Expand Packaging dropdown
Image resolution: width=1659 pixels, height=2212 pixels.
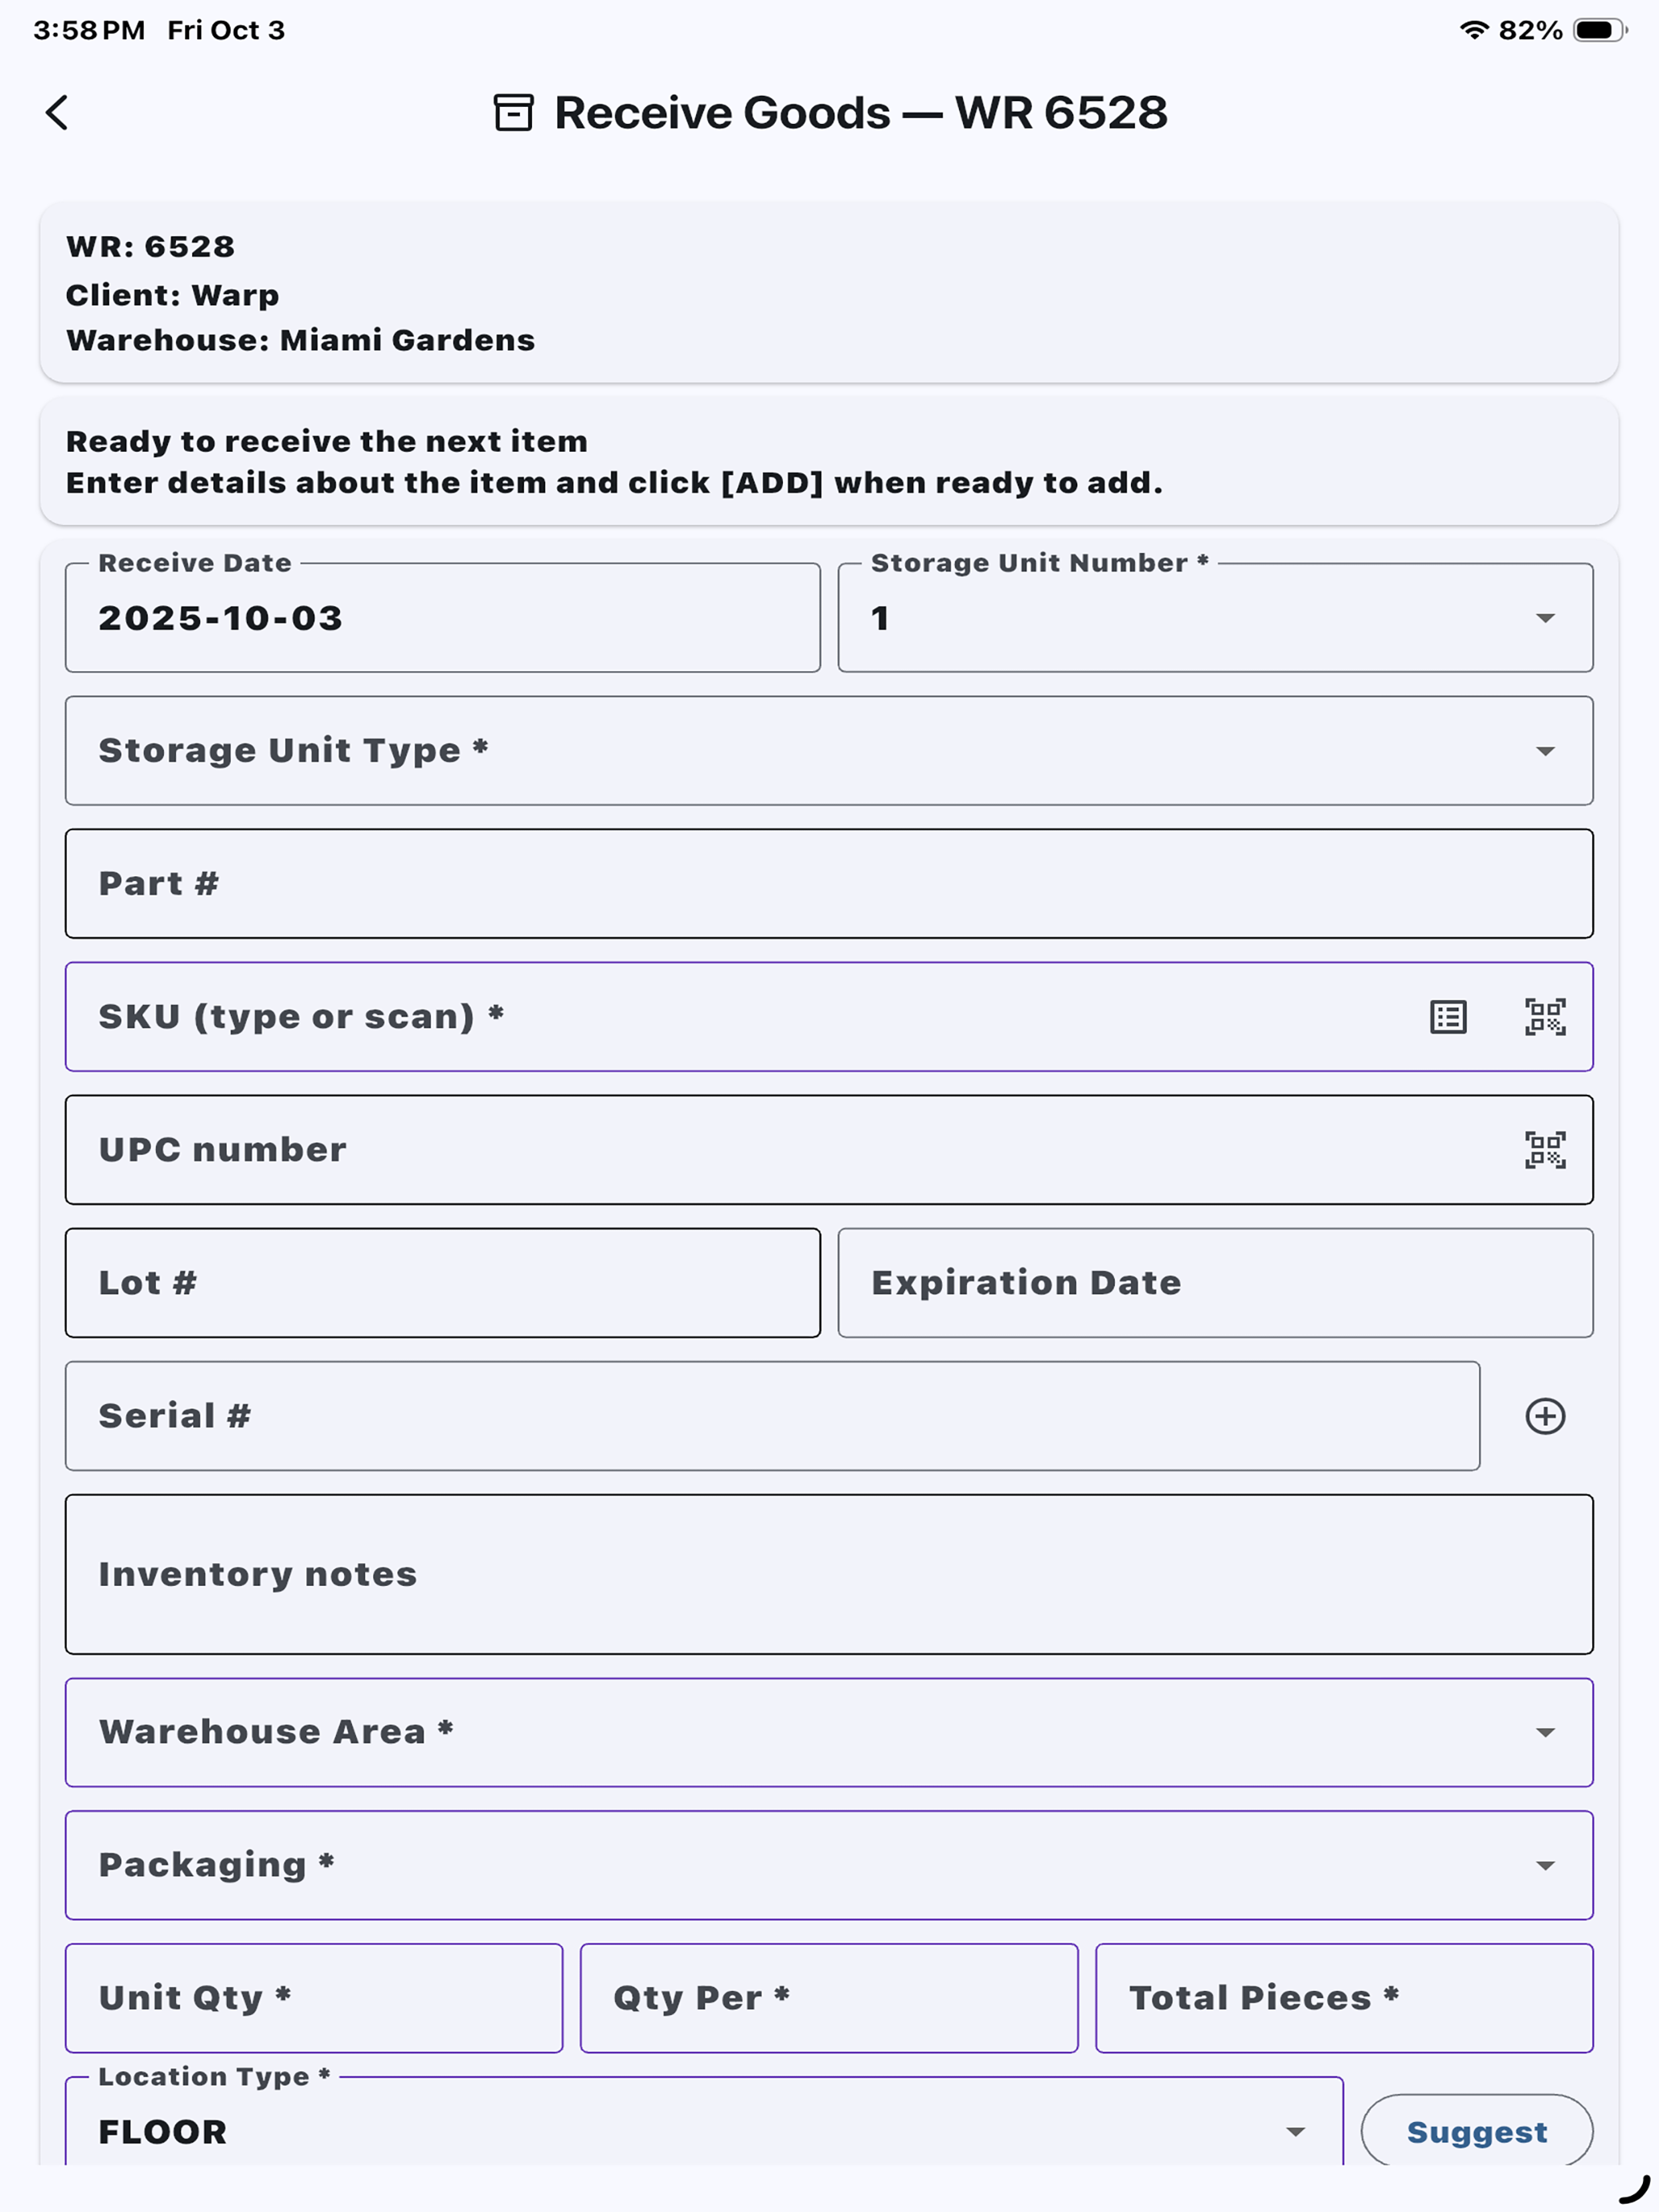click(x=829, y=1865)
